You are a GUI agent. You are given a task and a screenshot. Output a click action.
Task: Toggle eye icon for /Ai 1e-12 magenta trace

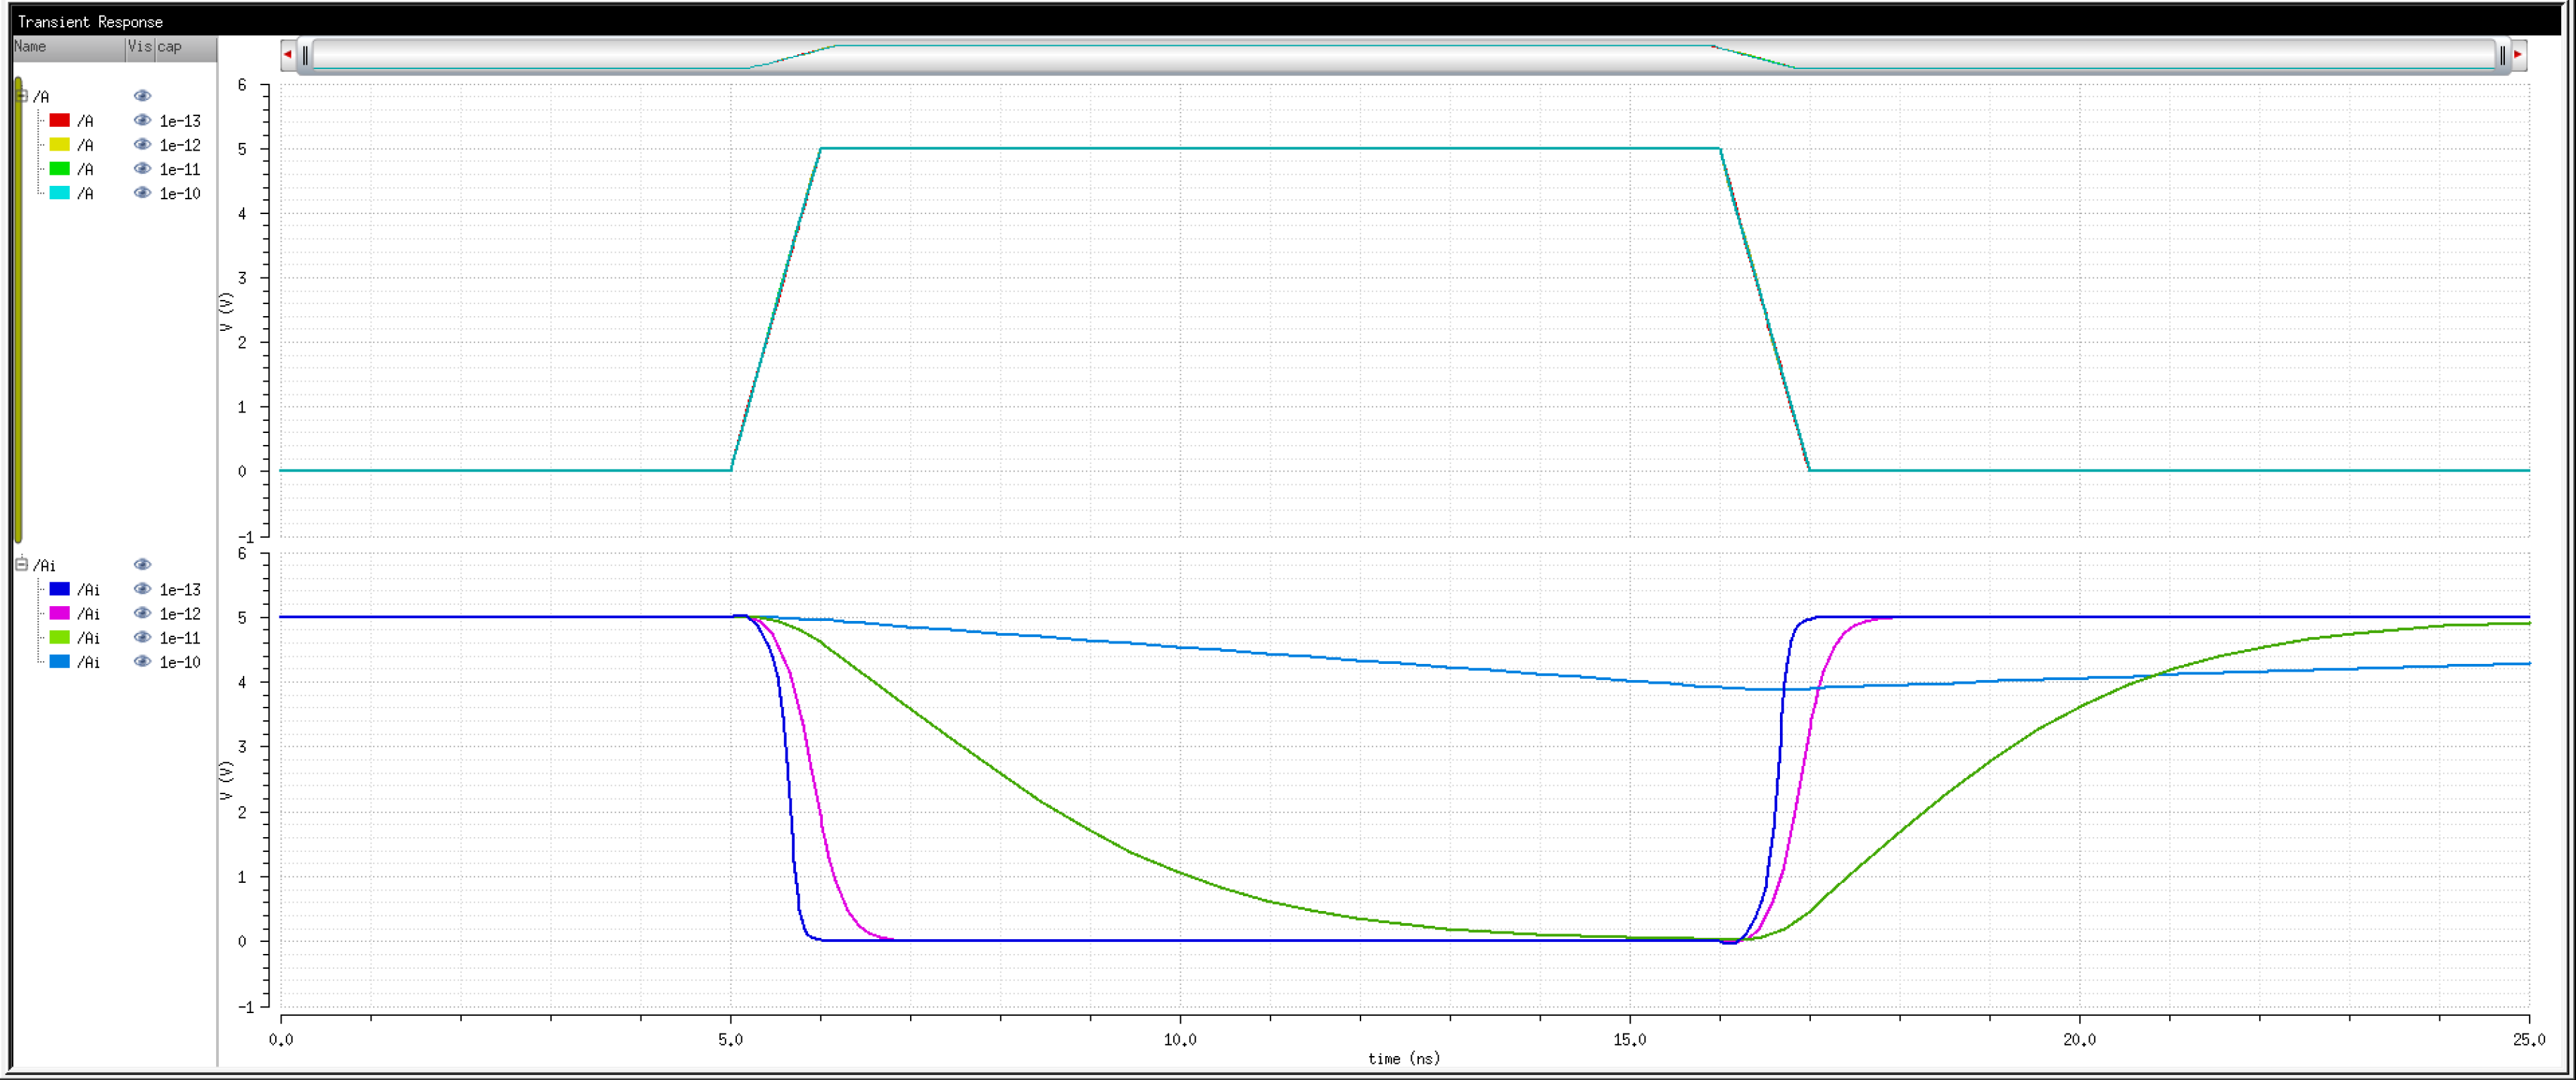pyautogui.click(x=142, y=613)
